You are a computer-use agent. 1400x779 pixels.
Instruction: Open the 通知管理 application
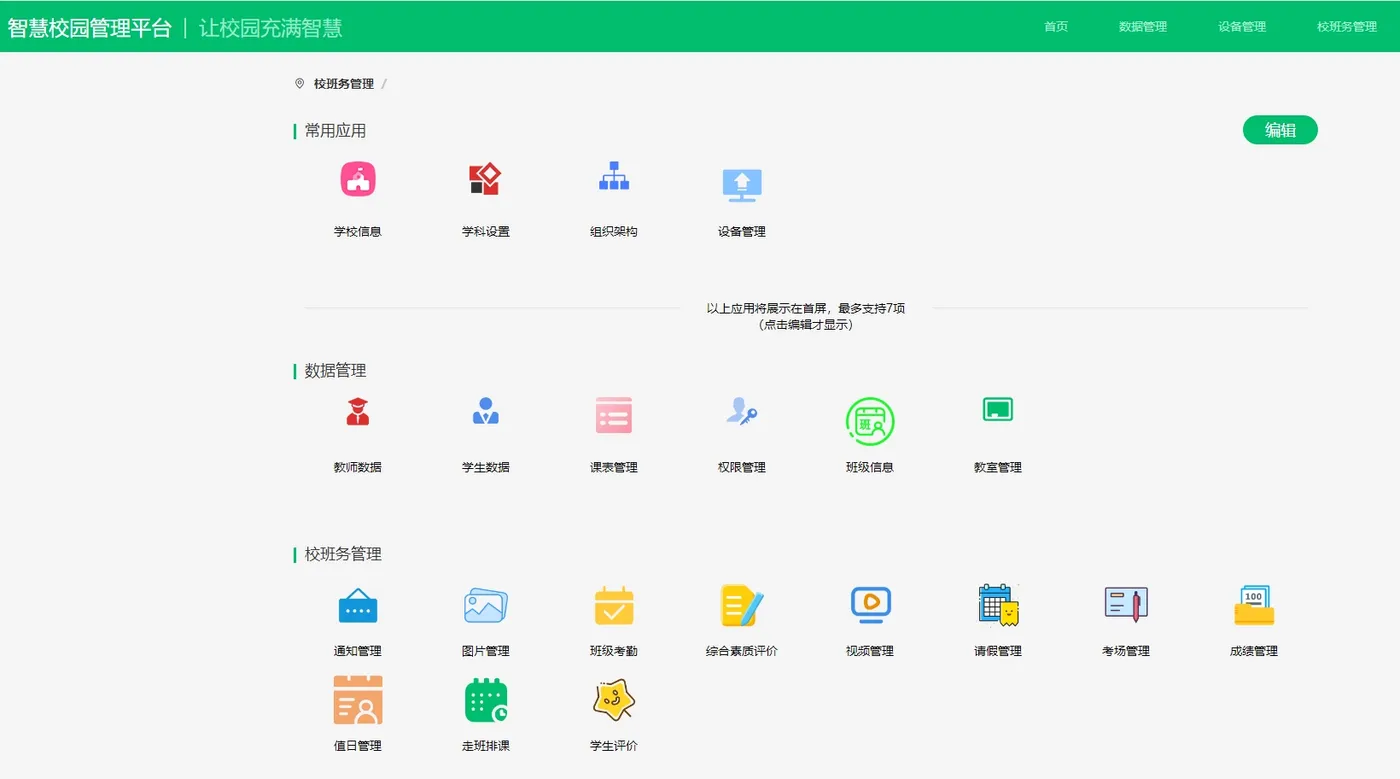pos(357,605)
